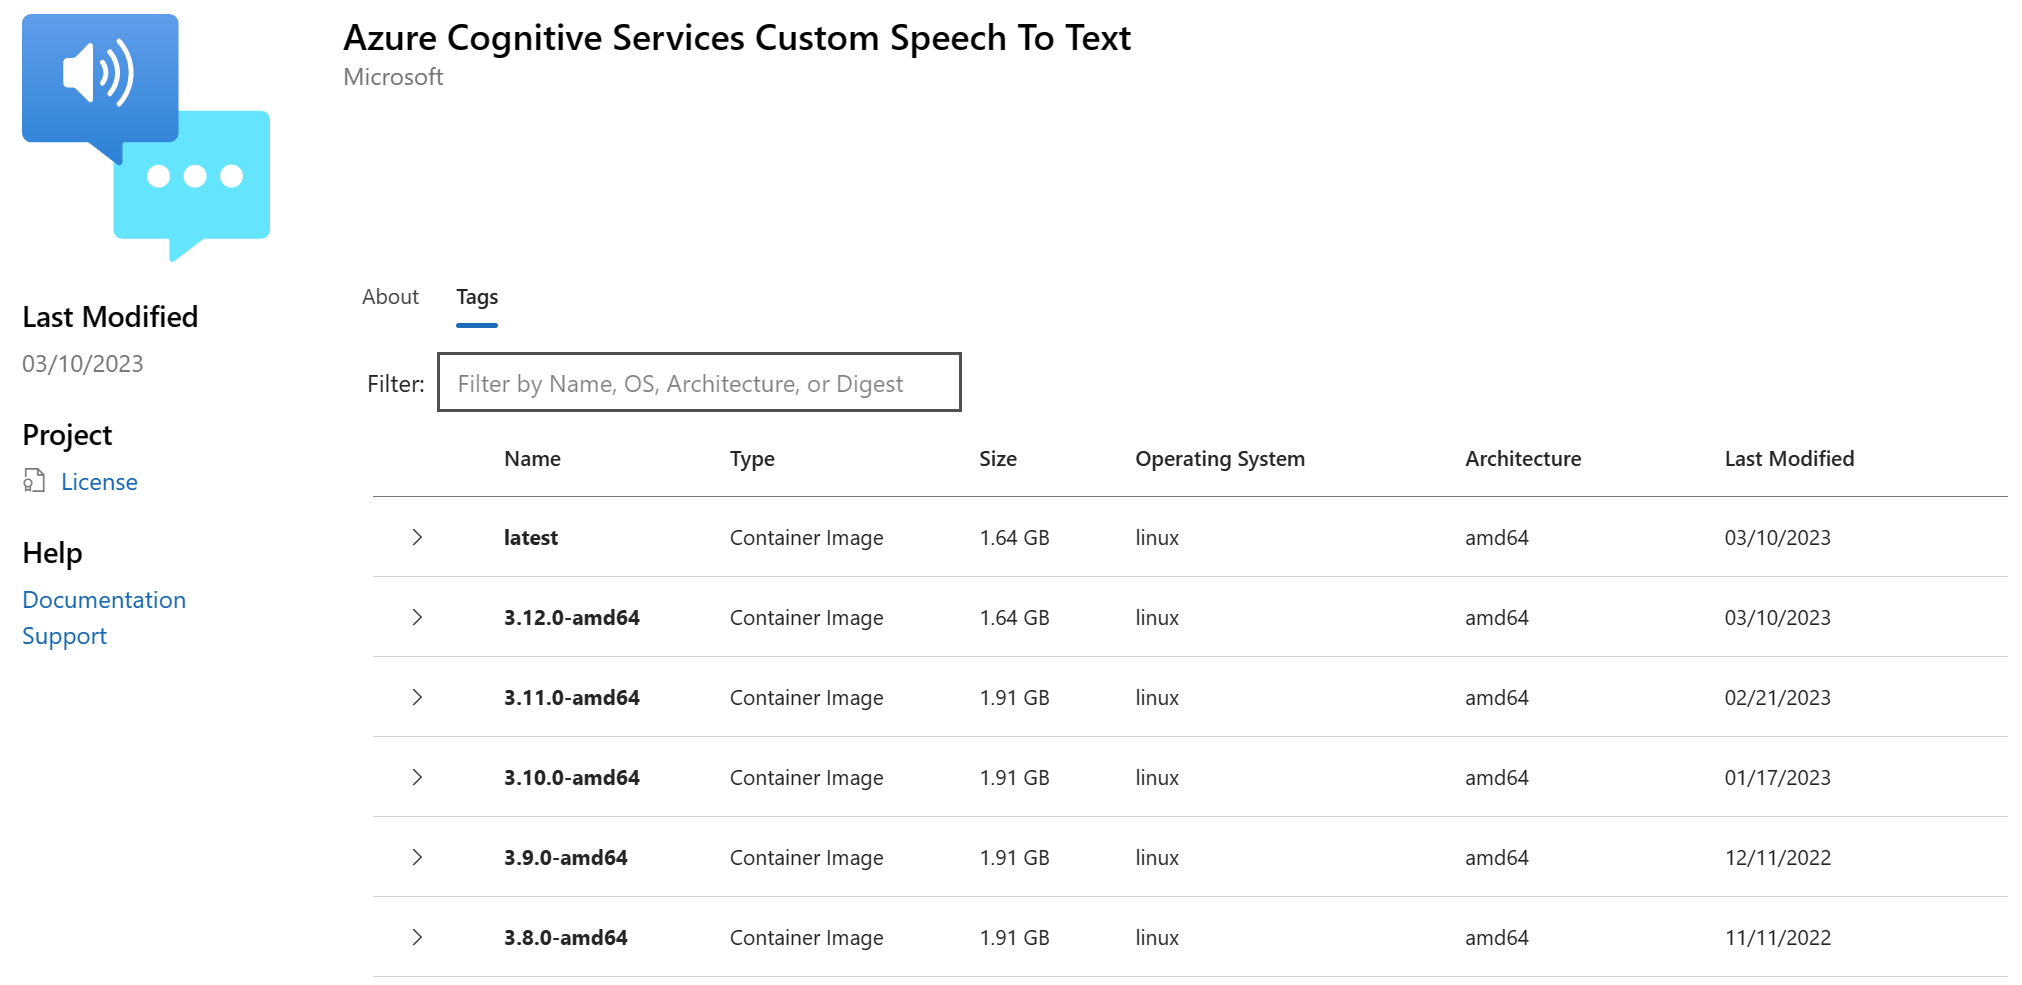Viewport: 2022px width, 985px height.
Task: Open the Documentation link
Action: (104, 599)
